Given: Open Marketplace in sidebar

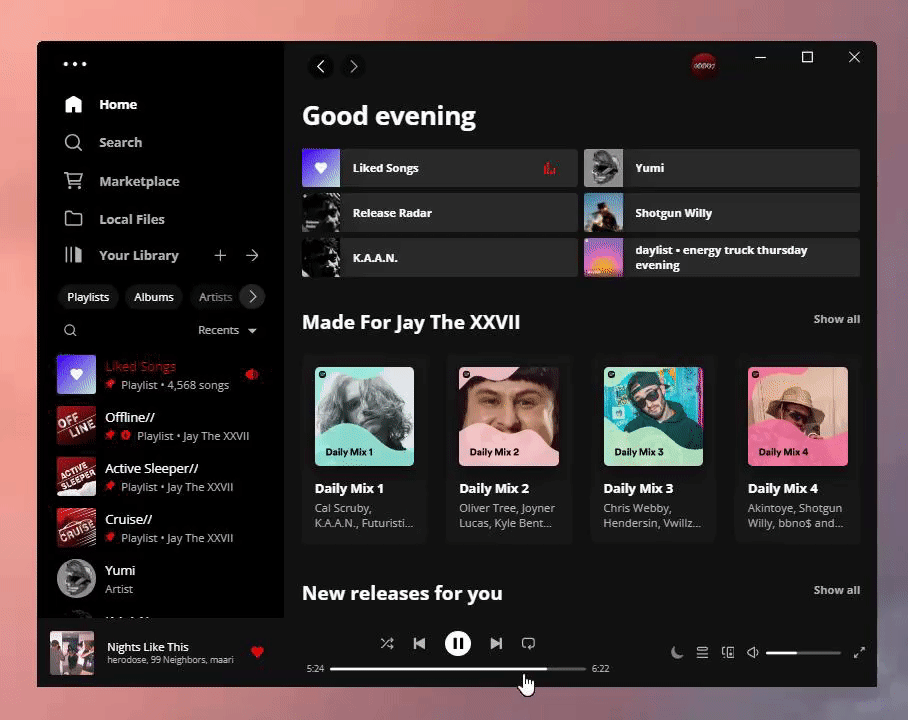Looking at the screenshot, I should pos(122,181).
